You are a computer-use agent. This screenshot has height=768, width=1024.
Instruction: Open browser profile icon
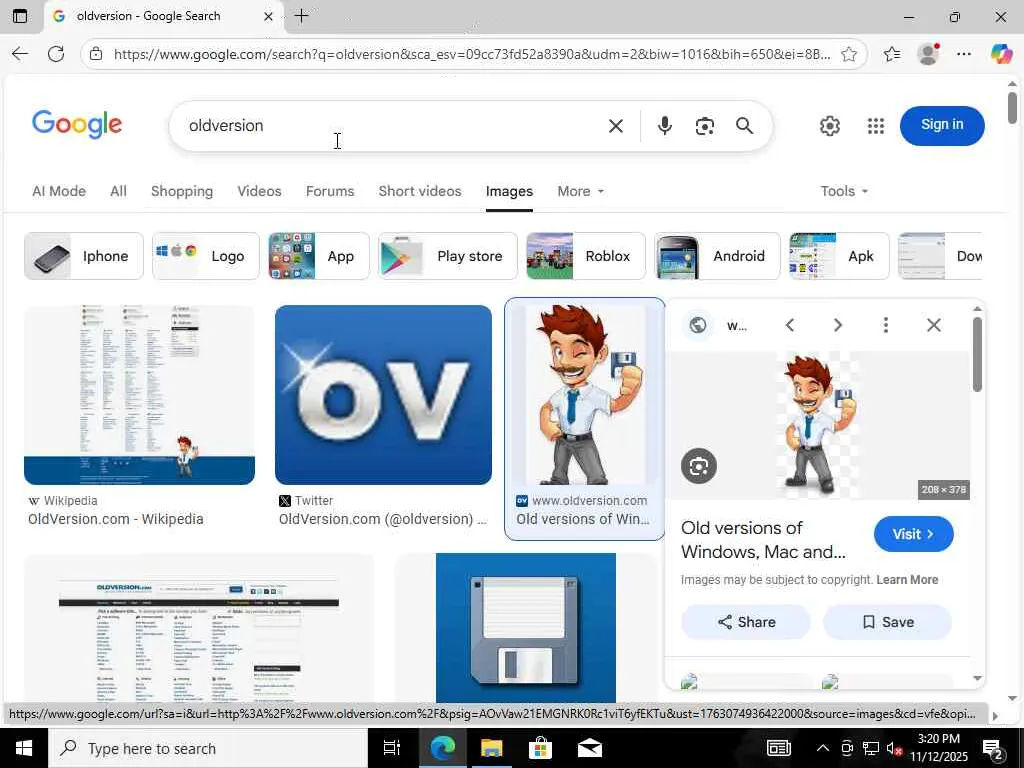coord(928,54)
